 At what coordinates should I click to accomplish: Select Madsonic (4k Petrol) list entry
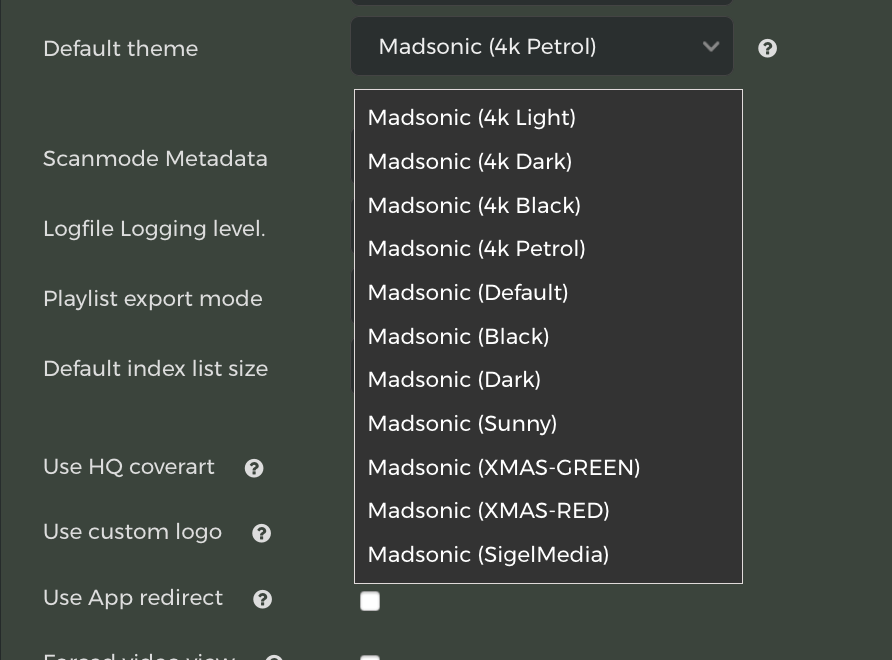coord(476,249)
